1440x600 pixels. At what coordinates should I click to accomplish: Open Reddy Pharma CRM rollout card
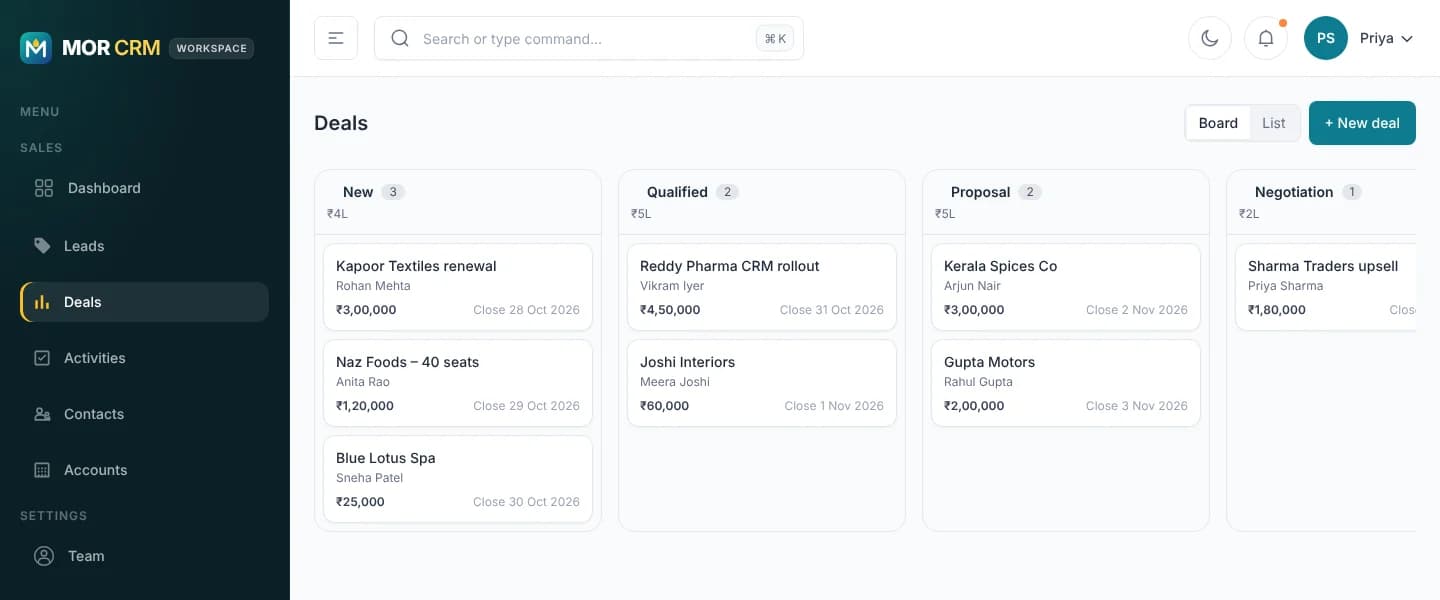[x=762, y=287]
